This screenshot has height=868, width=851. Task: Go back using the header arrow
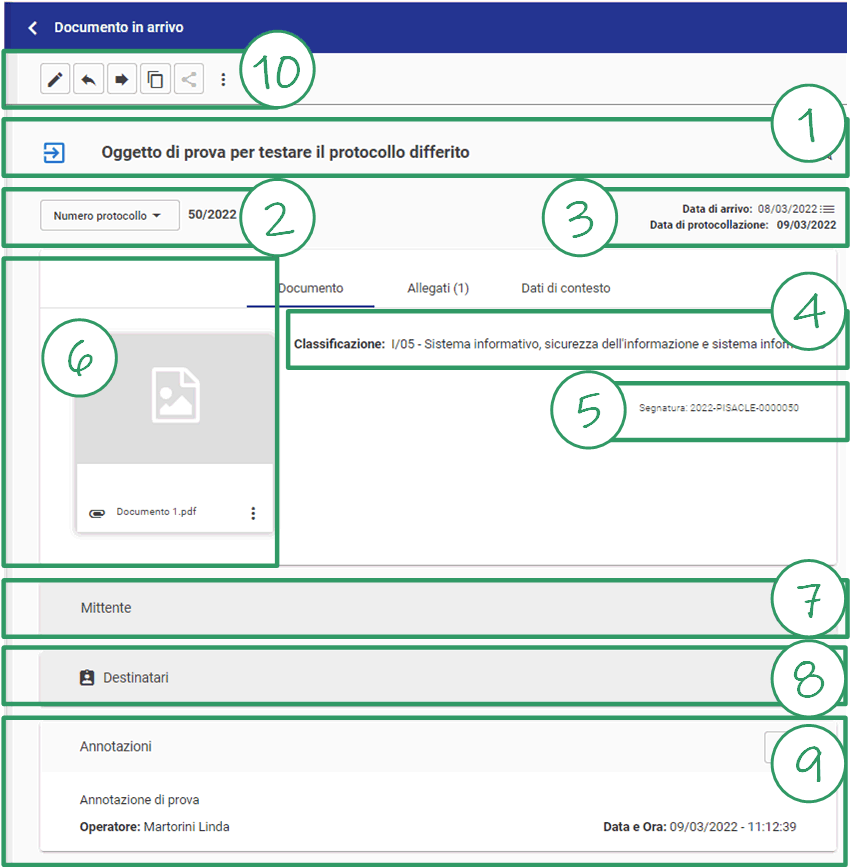click(x=33, y=28)
